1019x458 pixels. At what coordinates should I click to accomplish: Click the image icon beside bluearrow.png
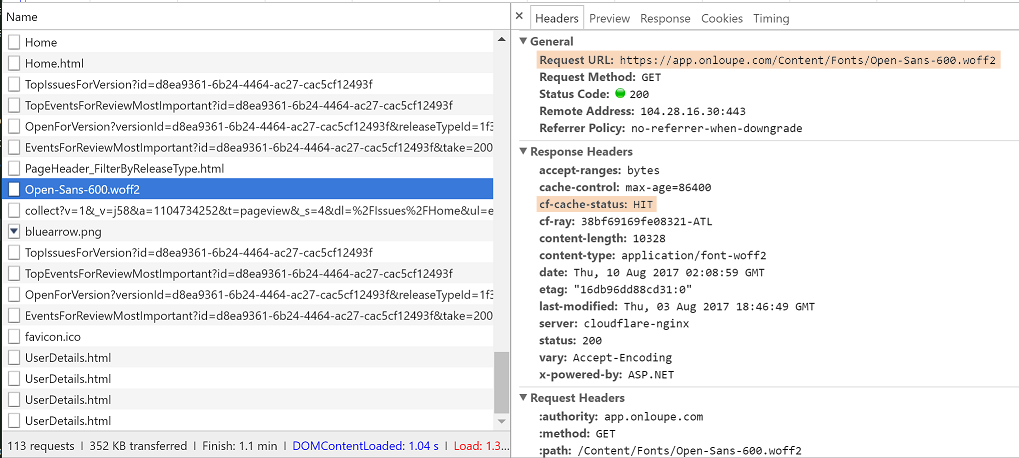(14, 231)
